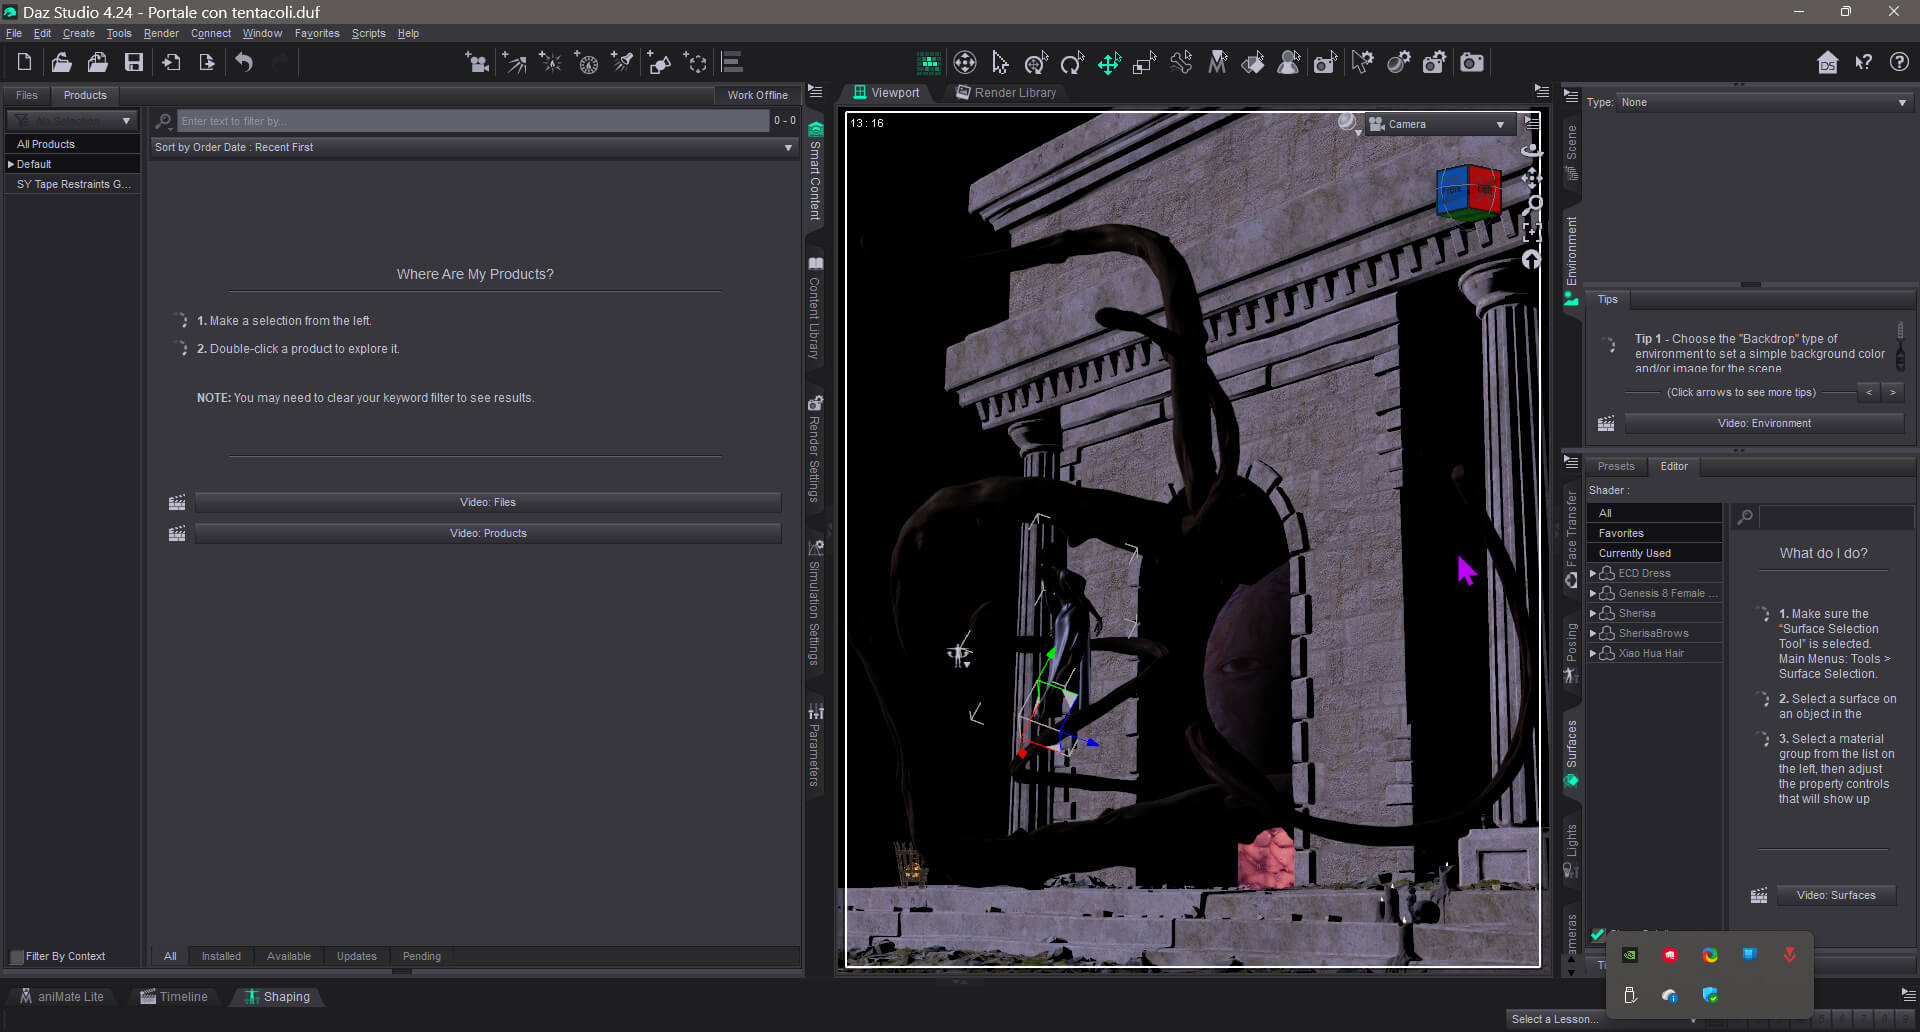Click the NVIDIA icon in system tray
1920x1032 pixels.
coord(1630,955)
